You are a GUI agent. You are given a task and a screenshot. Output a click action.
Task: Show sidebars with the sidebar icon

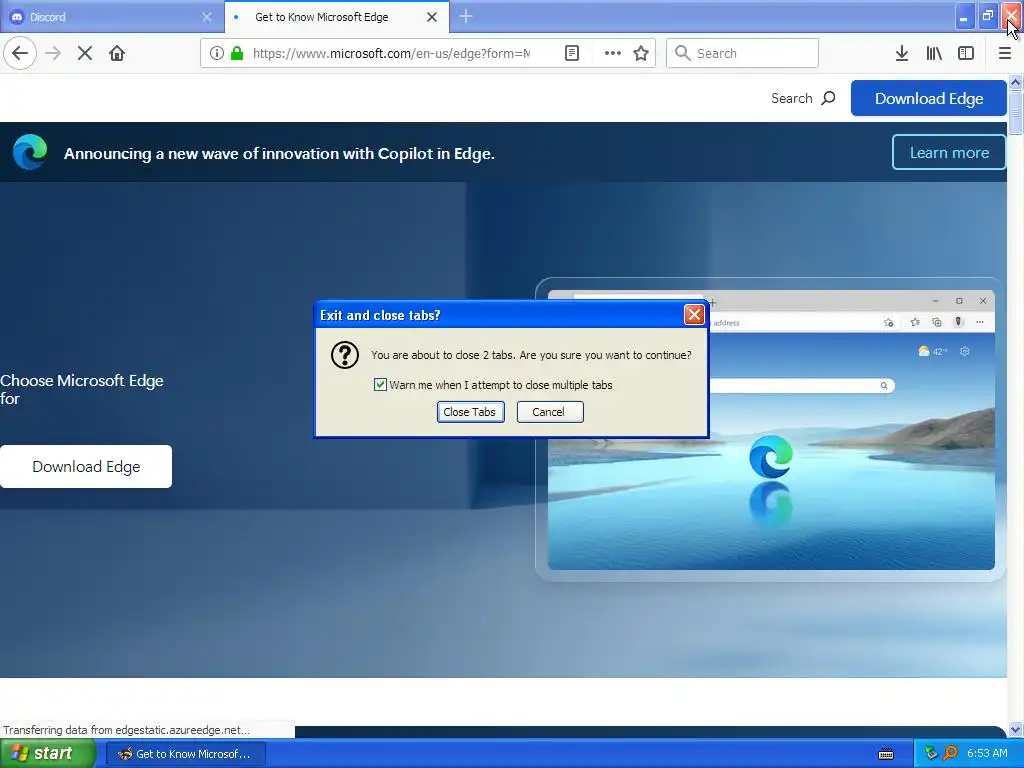[x=966, y=53]
